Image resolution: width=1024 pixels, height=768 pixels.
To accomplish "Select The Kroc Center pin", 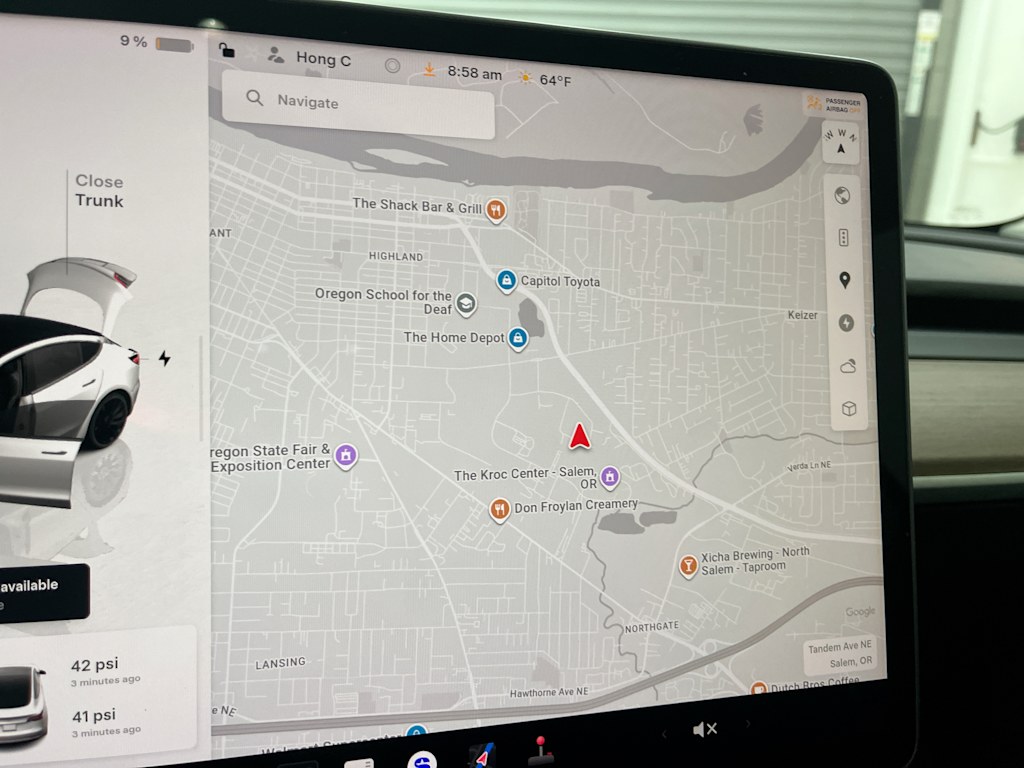I will point(609,477).
